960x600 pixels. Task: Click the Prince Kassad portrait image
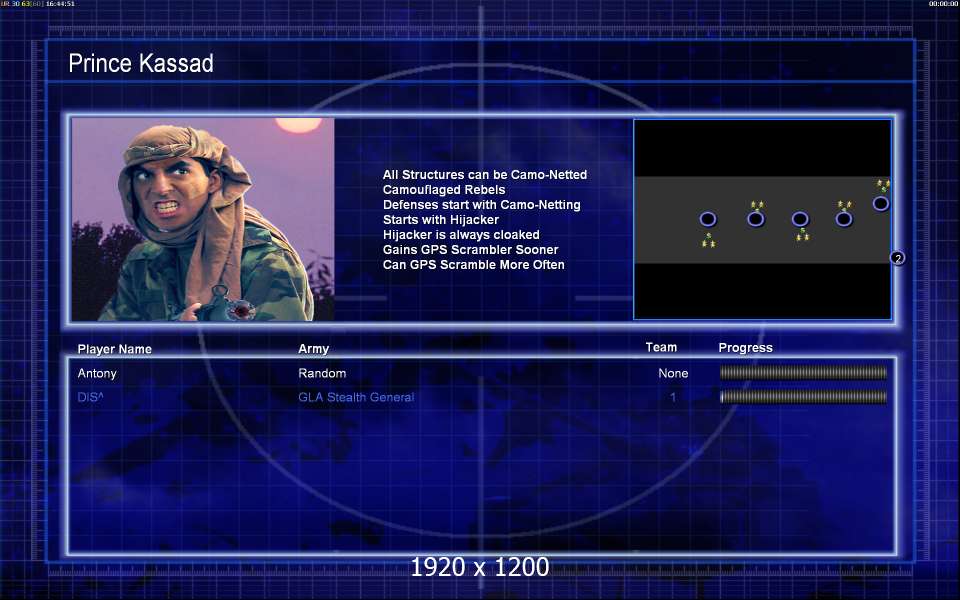[x=203, y=219]
